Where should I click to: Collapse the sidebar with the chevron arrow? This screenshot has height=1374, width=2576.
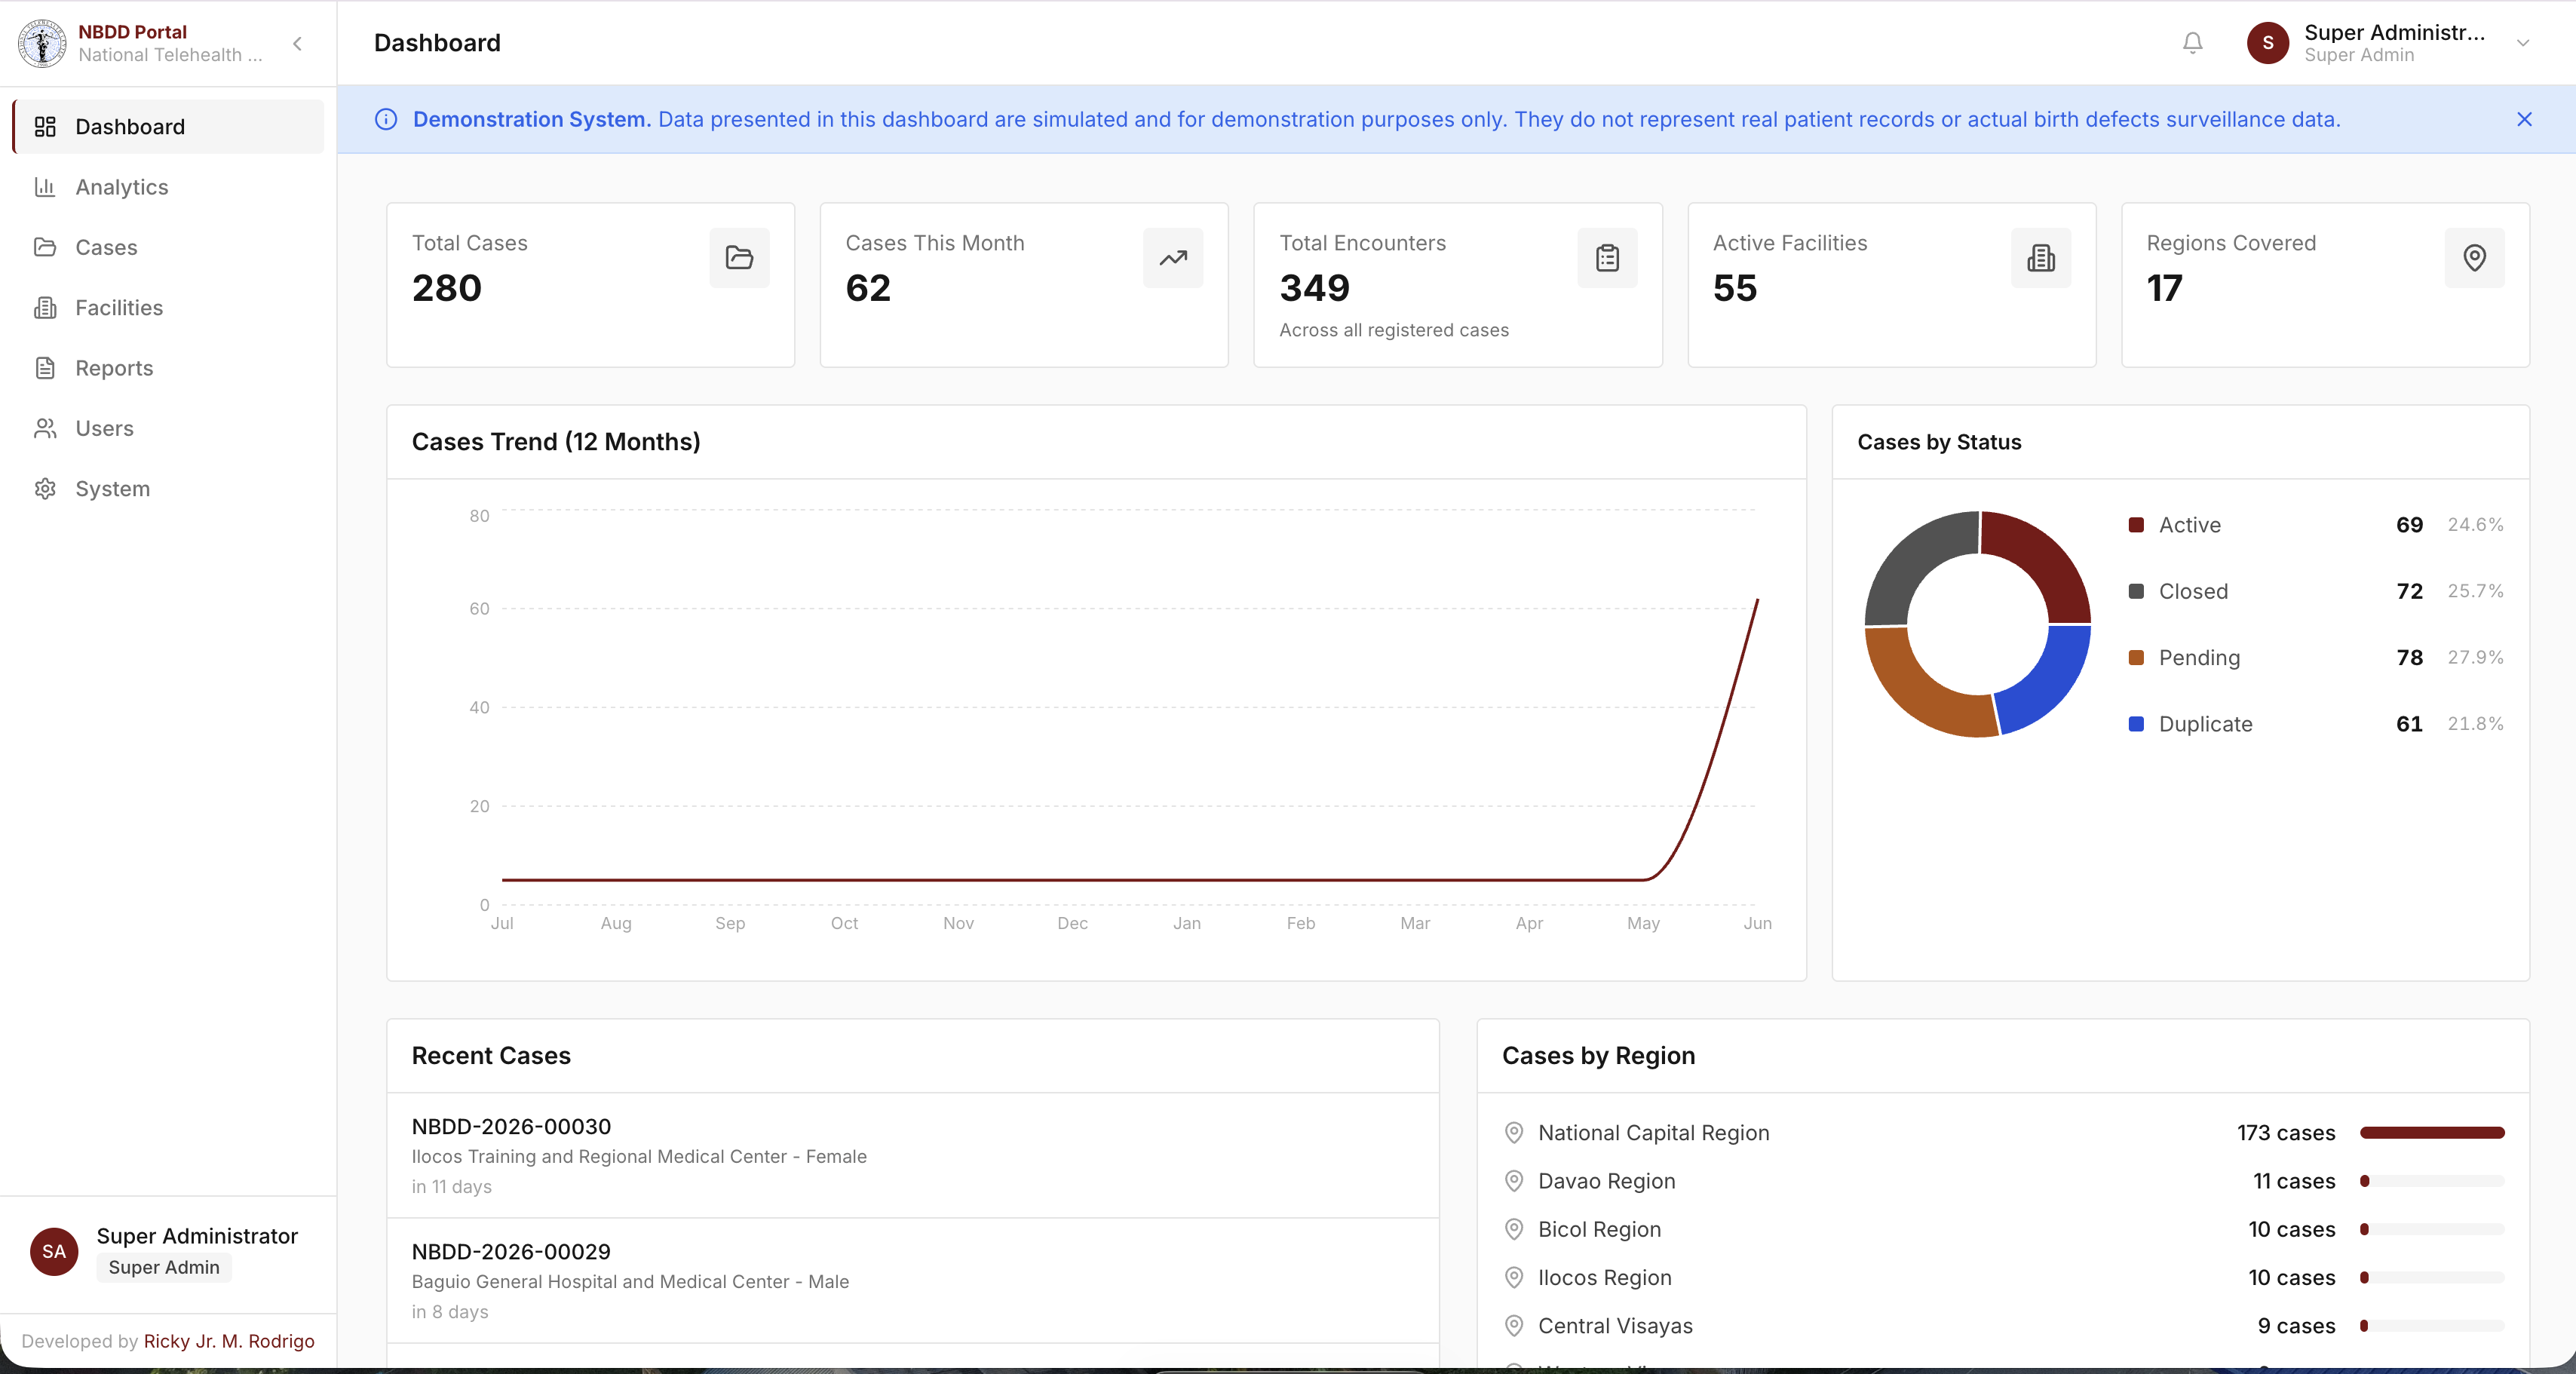297,43
